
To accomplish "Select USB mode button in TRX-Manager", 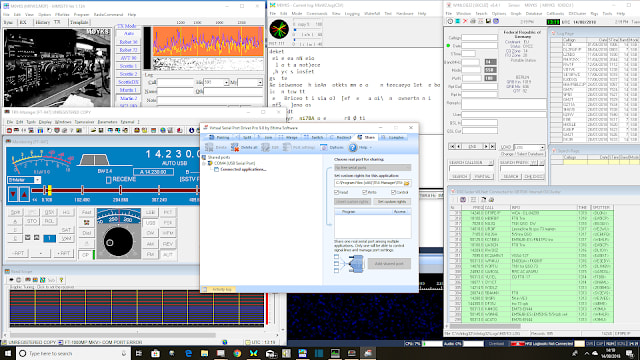I will (151, 223).
